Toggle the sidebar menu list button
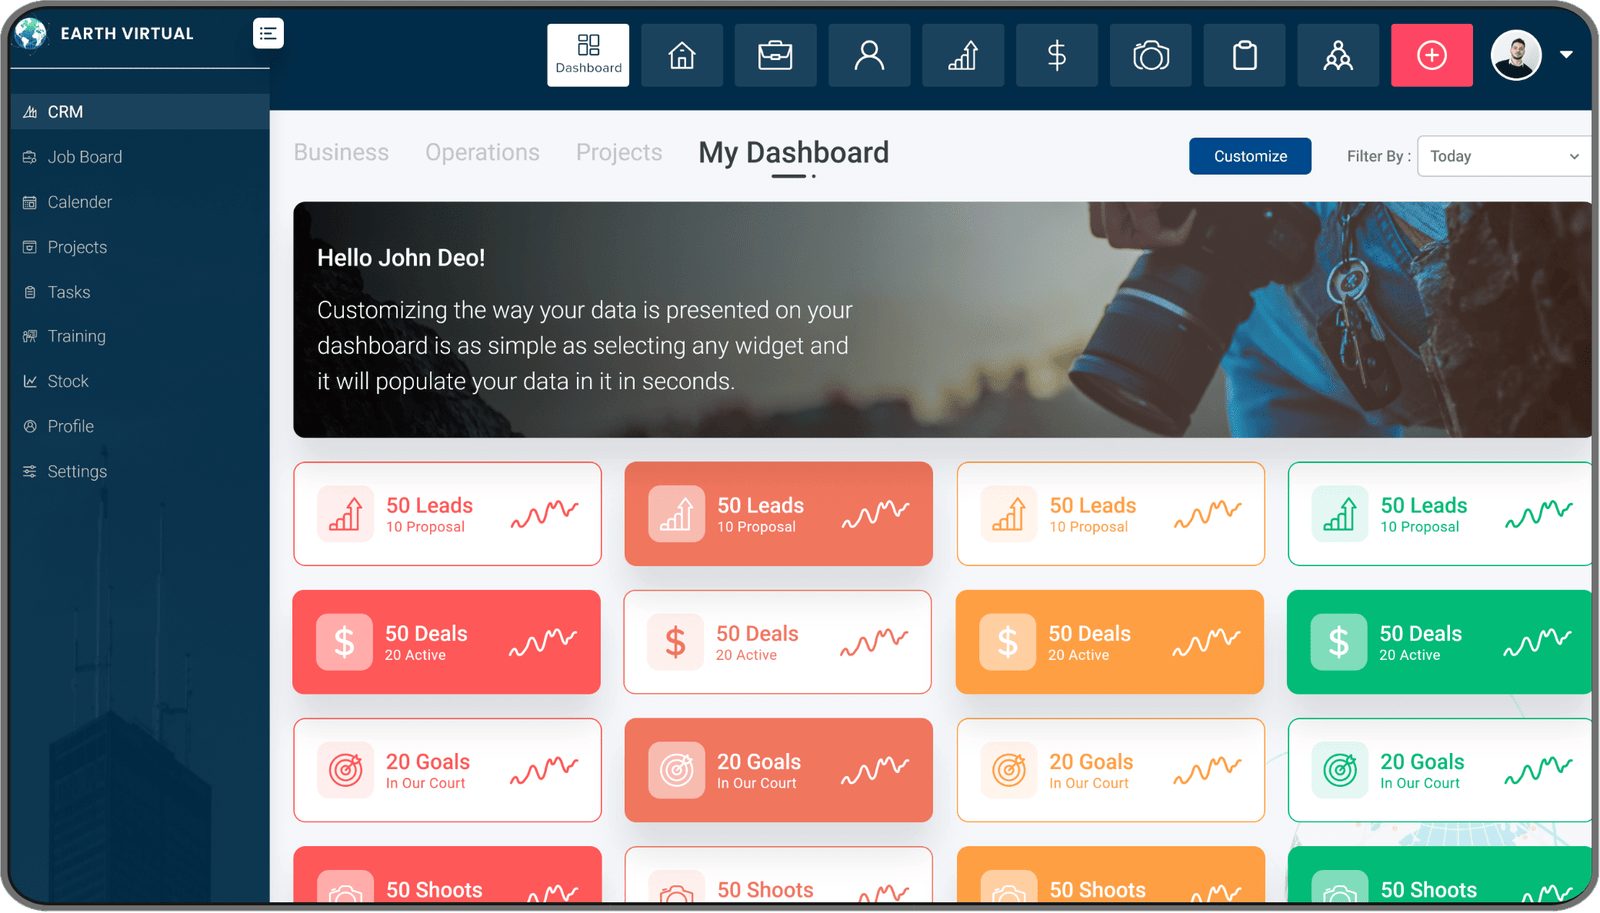This screenshot has height=913, width=1600. coord(268,33)
